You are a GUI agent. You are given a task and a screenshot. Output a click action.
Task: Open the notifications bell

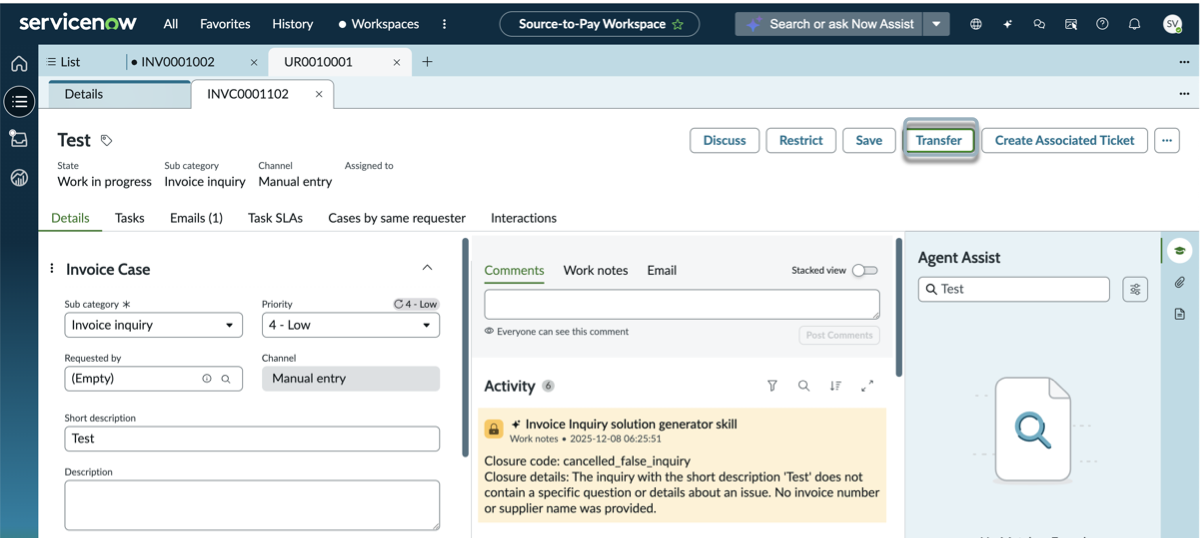tap(1134, 24)
